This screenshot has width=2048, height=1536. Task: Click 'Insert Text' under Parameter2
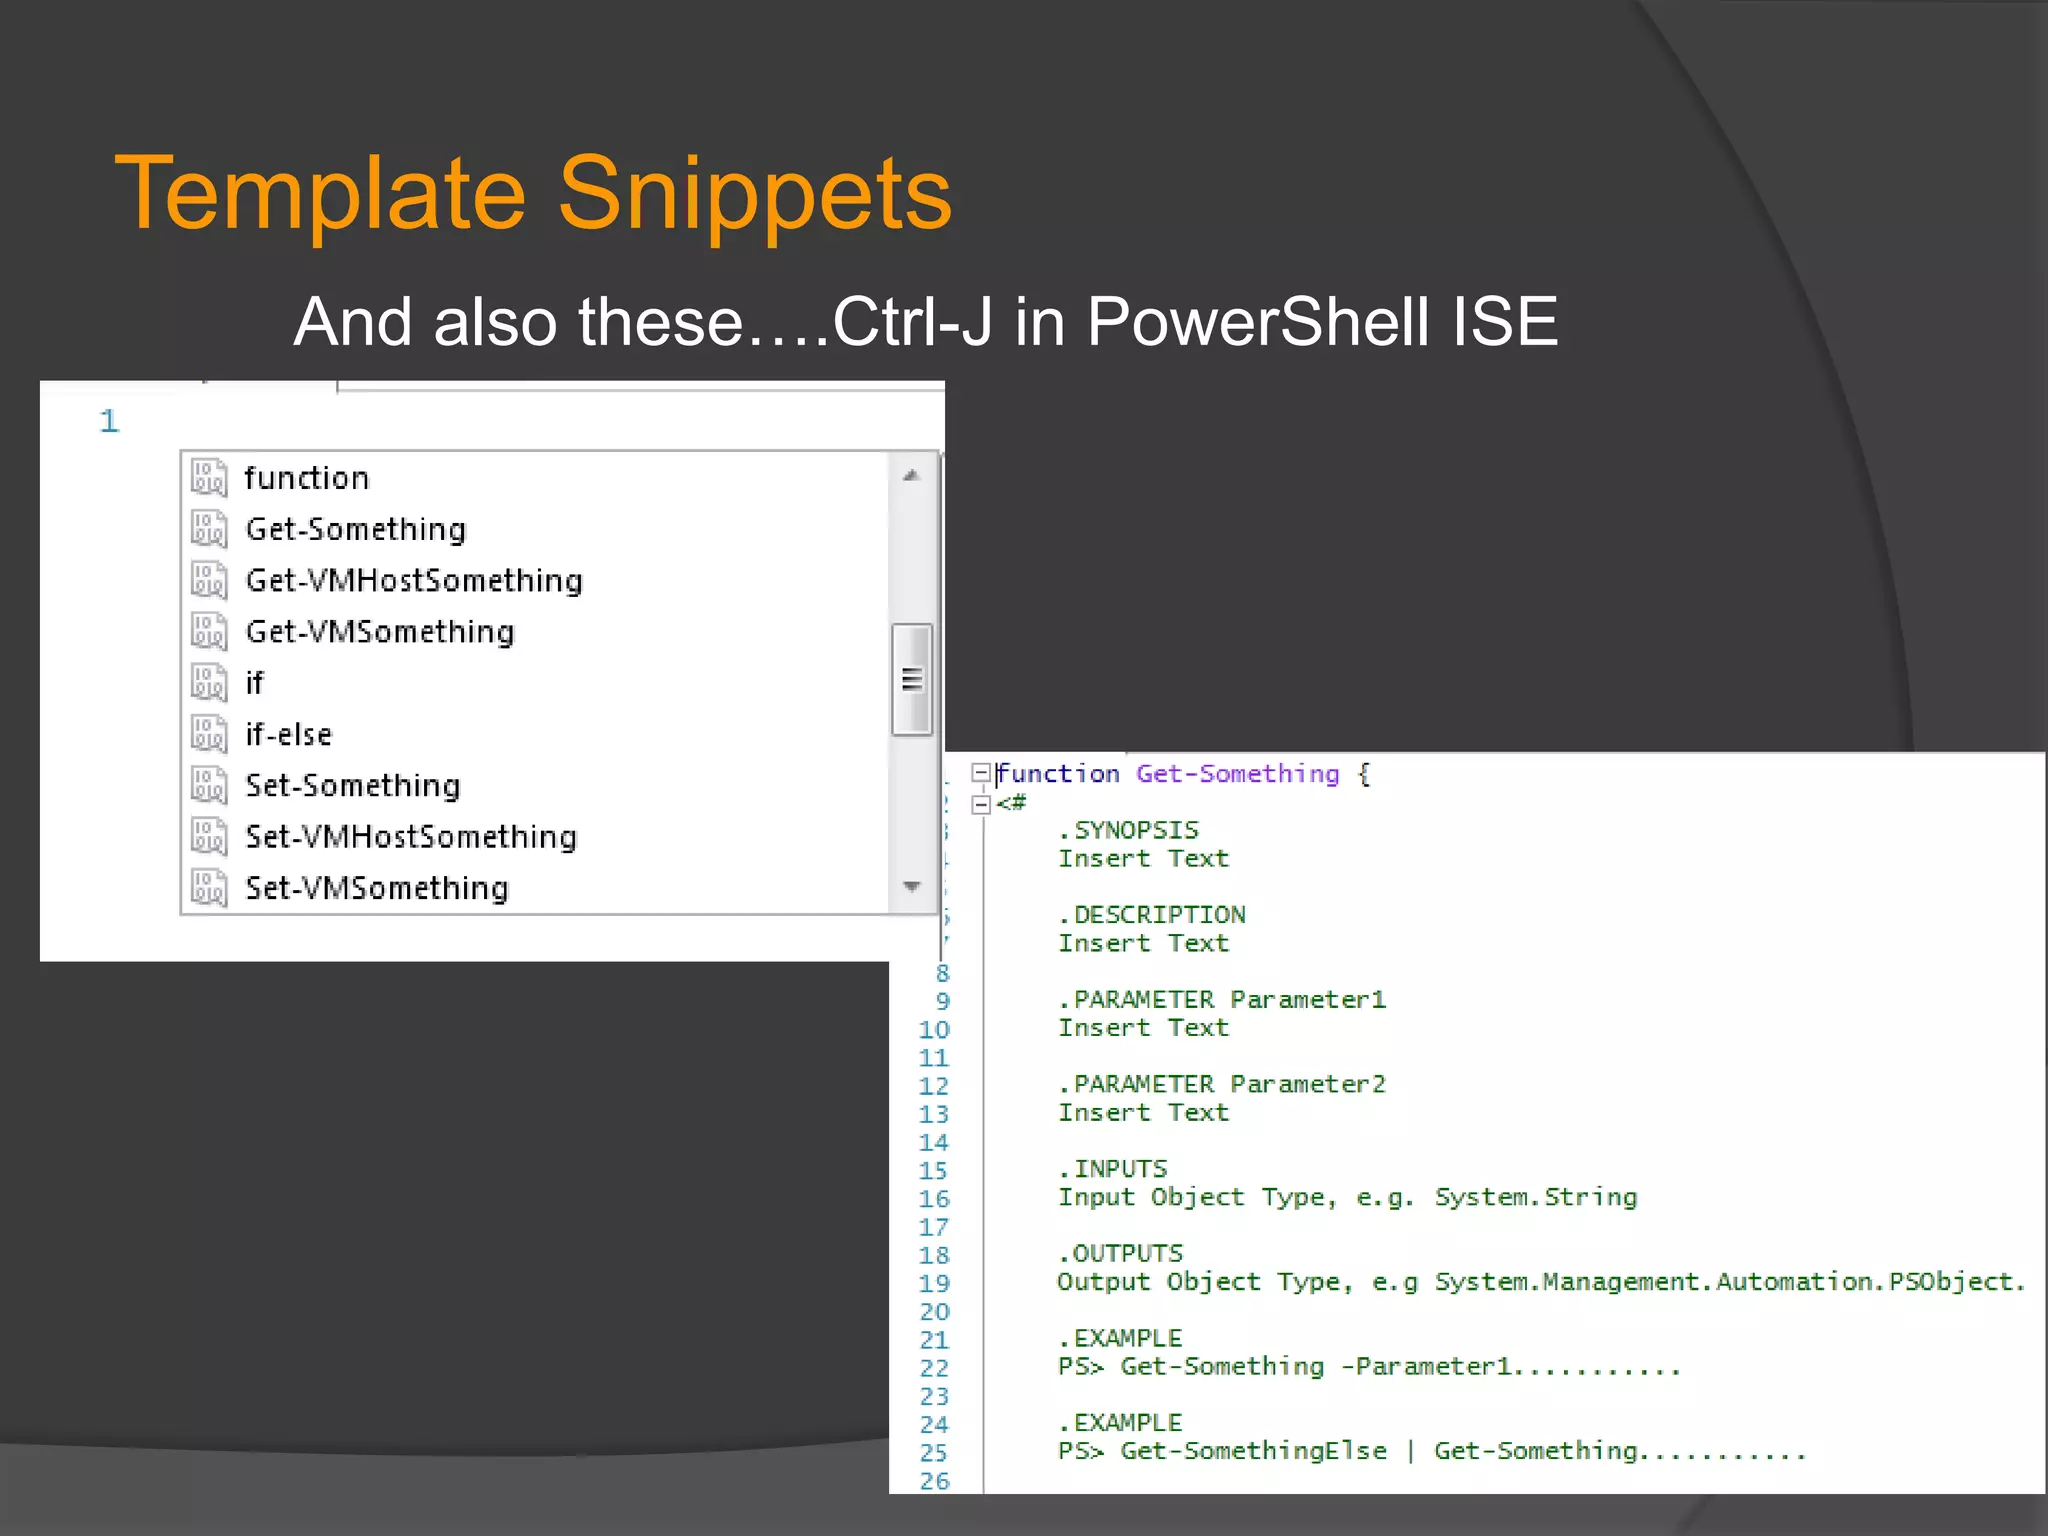click(1143, 1112)
